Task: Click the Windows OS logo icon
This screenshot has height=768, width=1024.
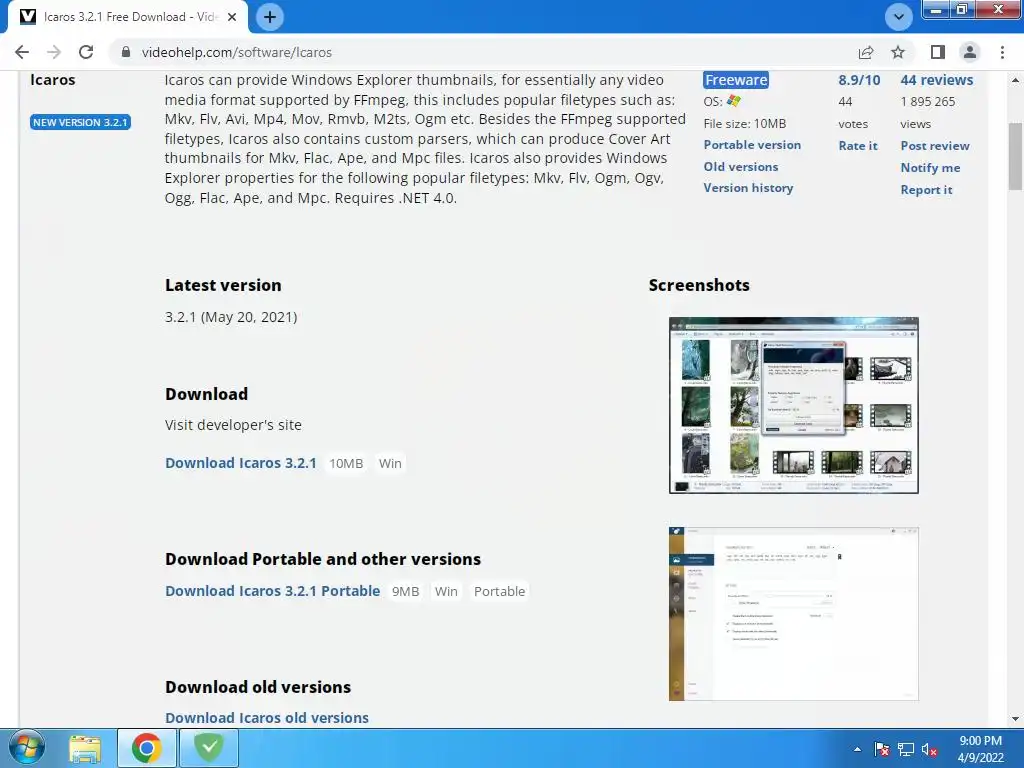Action: (x=734, y=101)
